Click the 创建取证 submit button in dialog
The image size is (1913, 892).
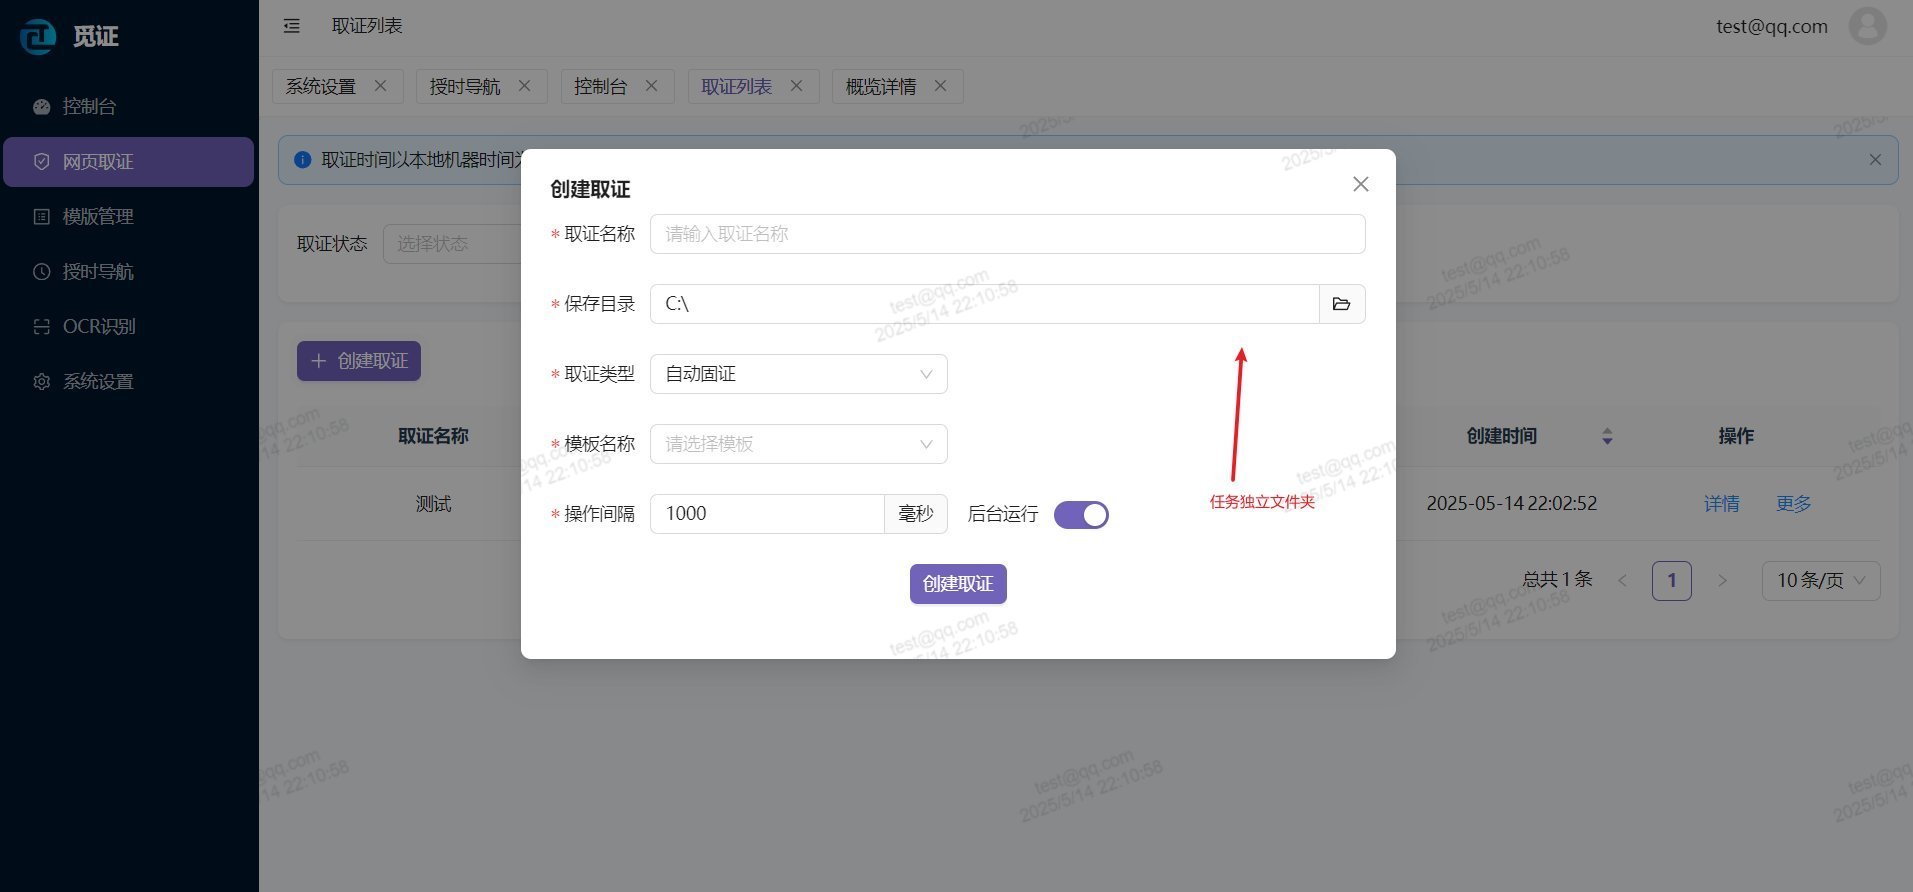pyautogui.click(x=957, y=584)
